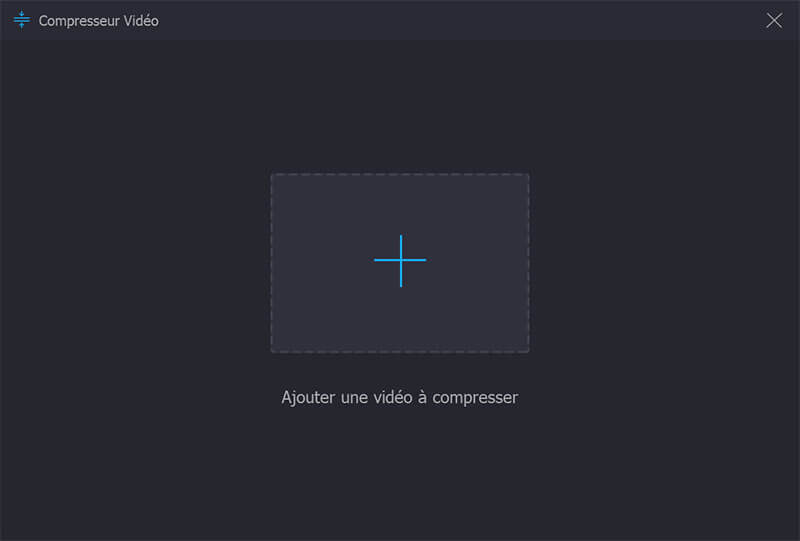Click the Compresseur Vidéo compress logo icon
The height and width of the screenshot is (541, 800).
21,19
